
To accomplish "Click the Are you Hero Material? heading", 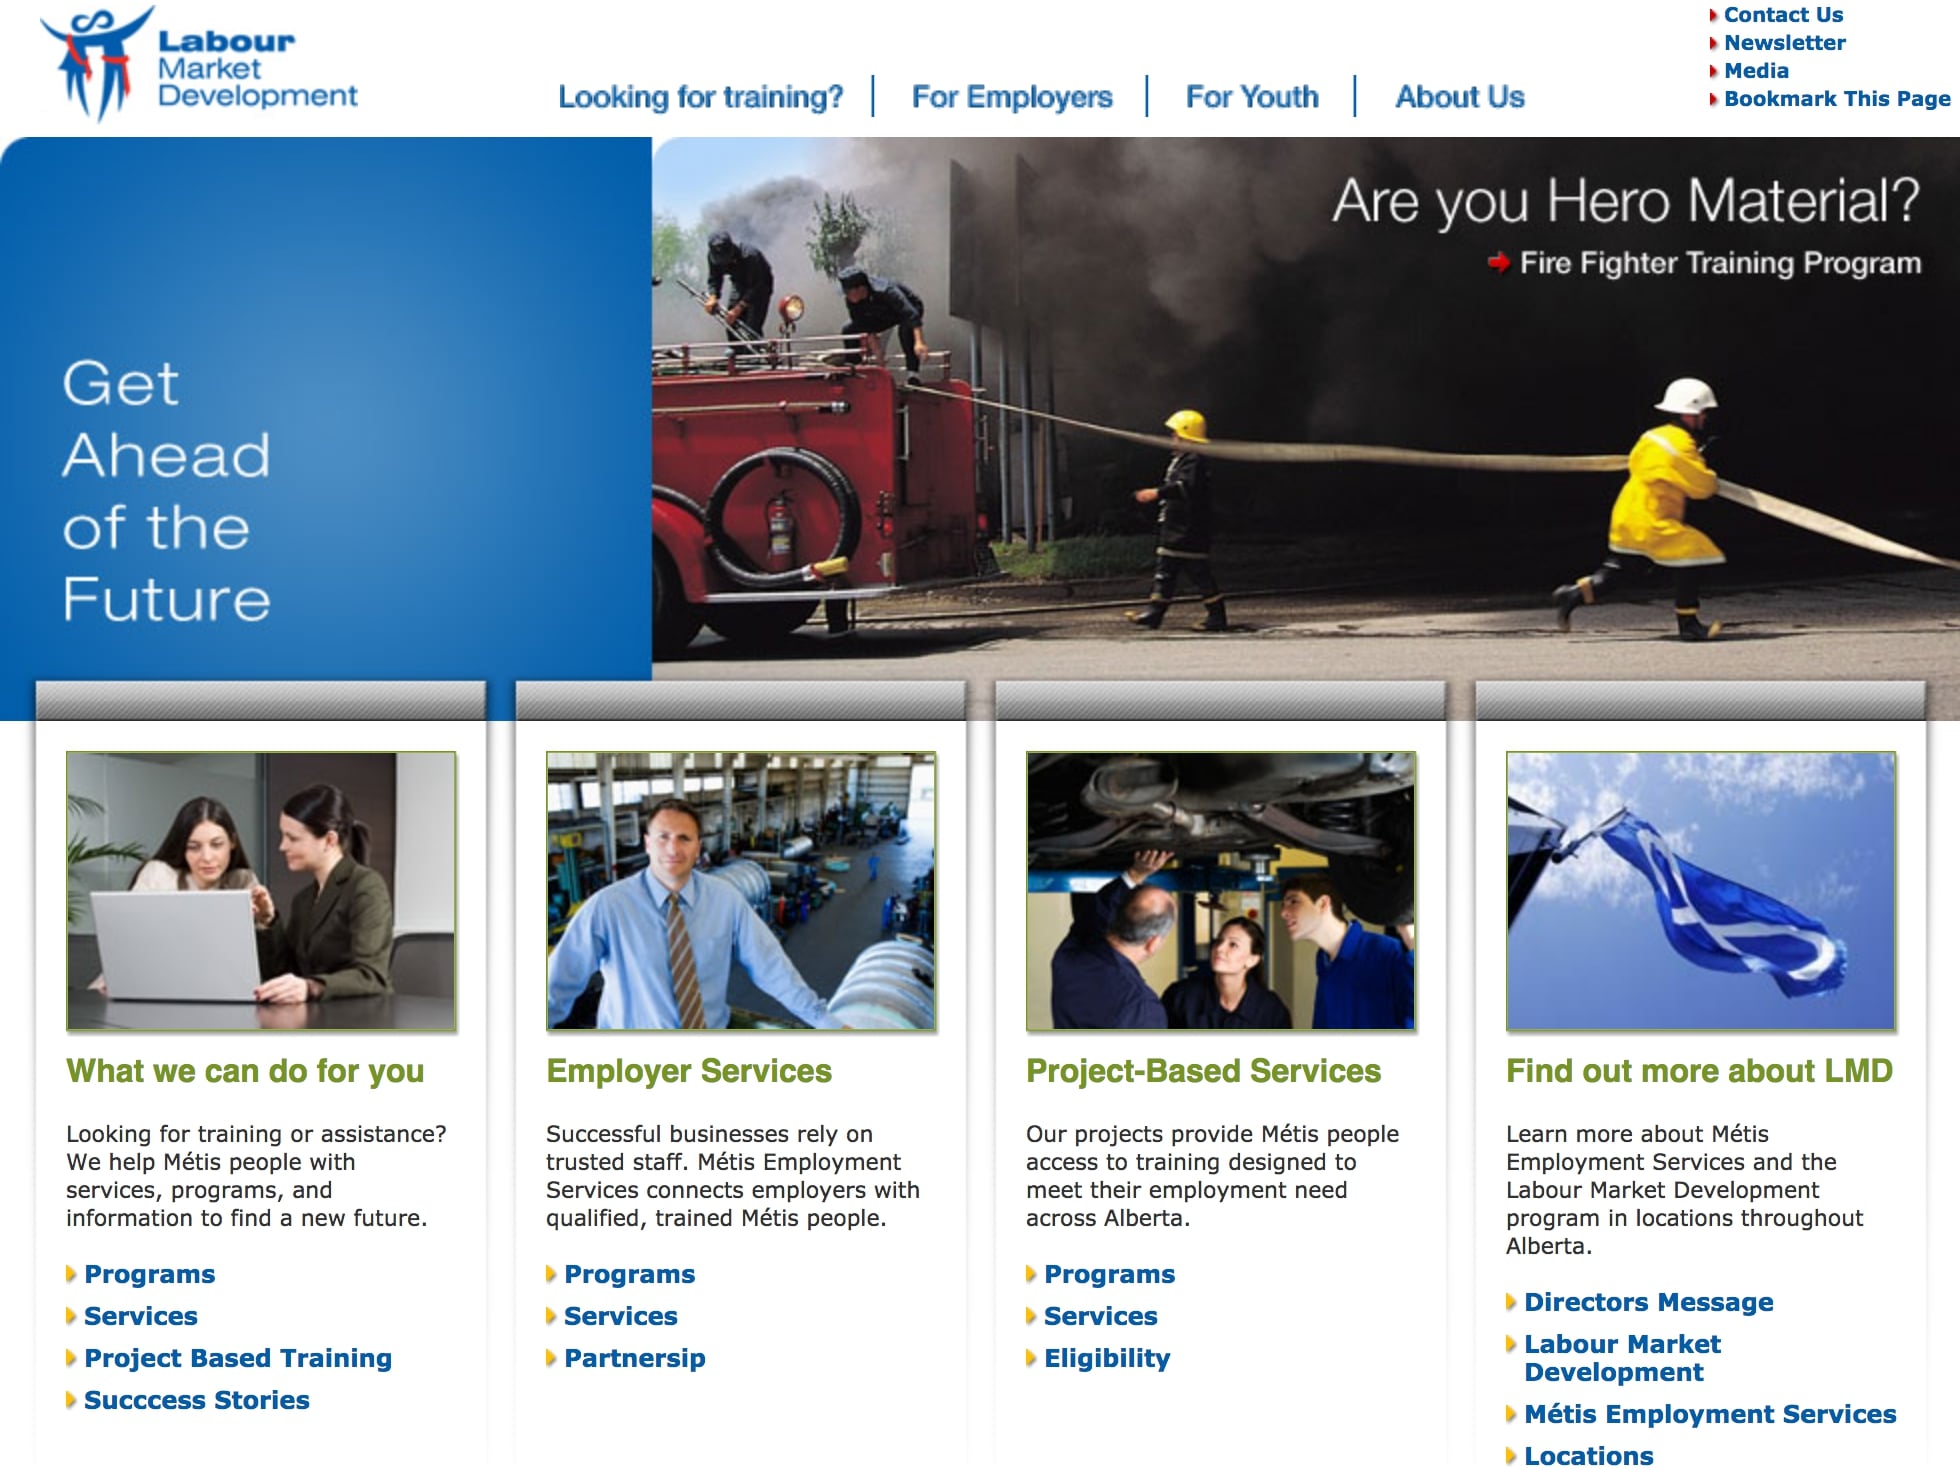I will (1626, 201).
